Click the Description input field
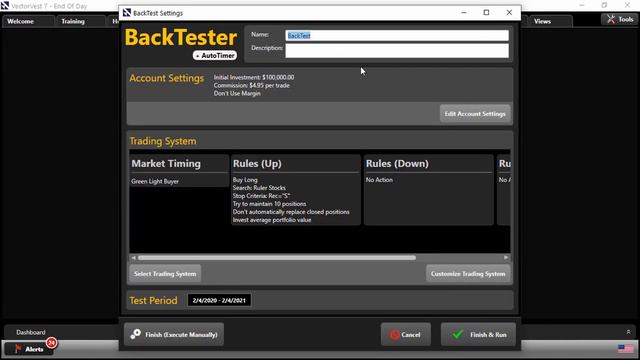640x360 pixels. pyautogui.click(x=397, y=51)
